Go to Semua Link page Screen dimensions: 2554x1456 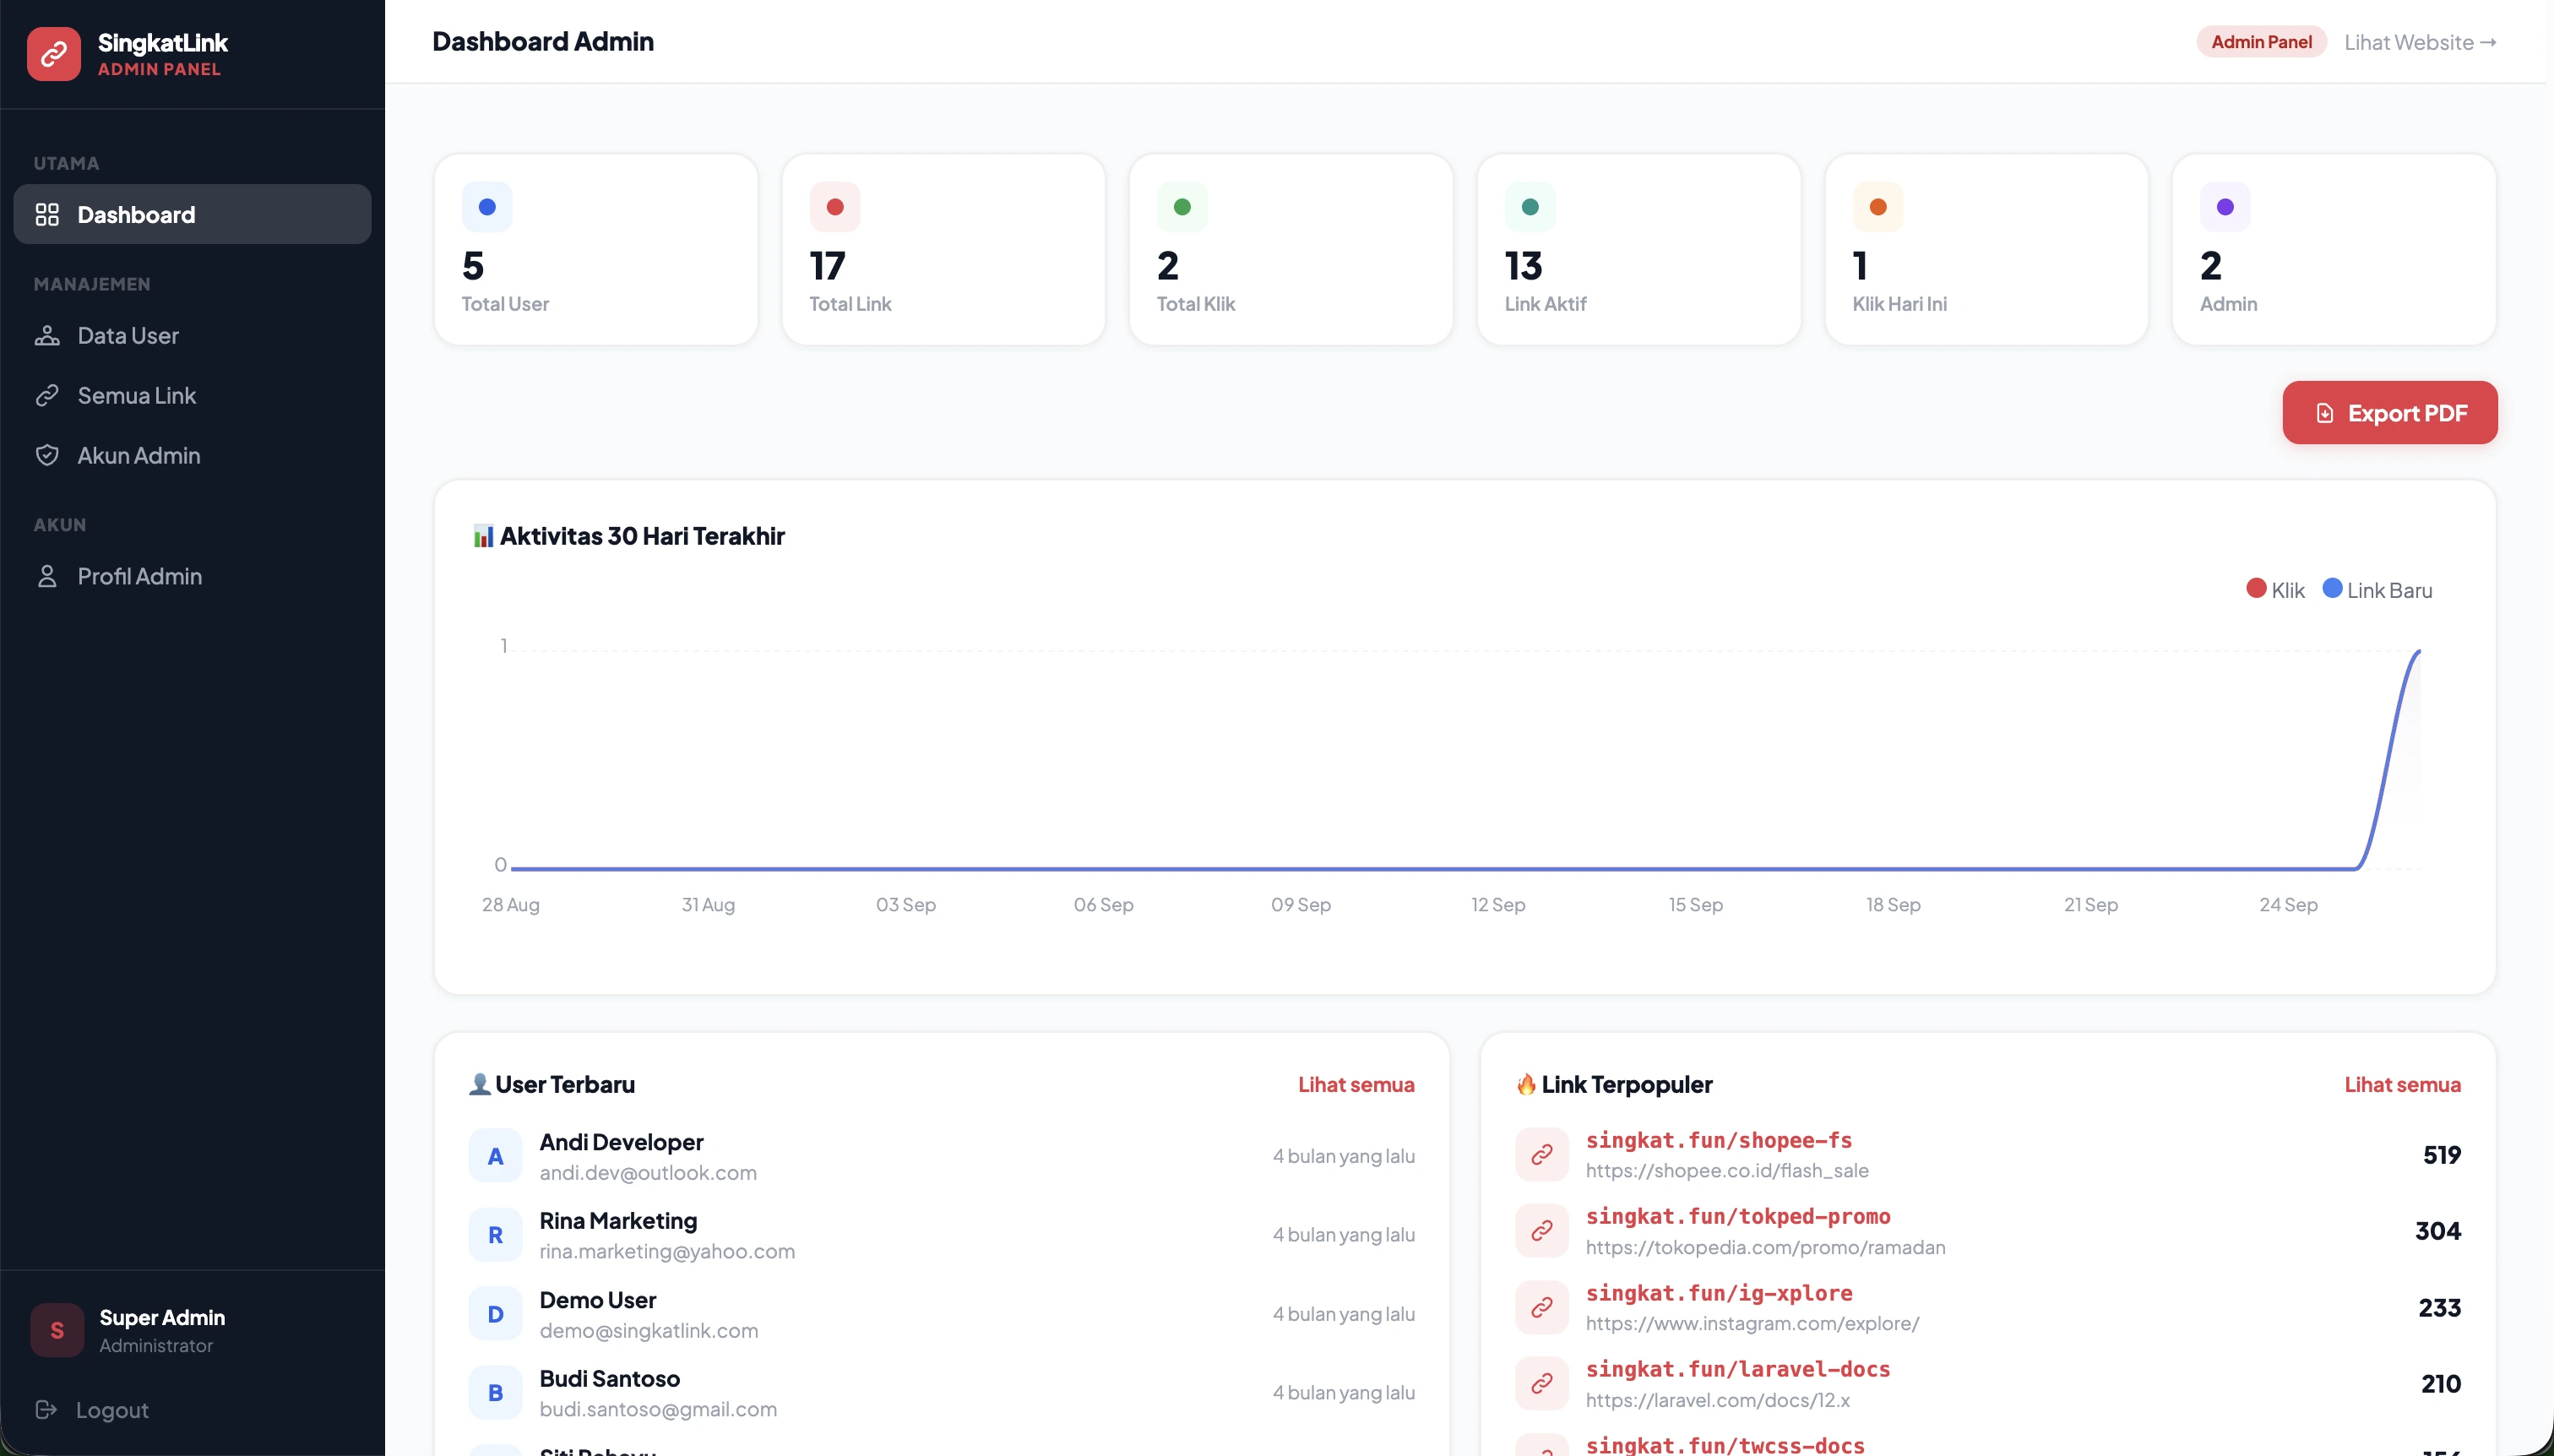192,395
